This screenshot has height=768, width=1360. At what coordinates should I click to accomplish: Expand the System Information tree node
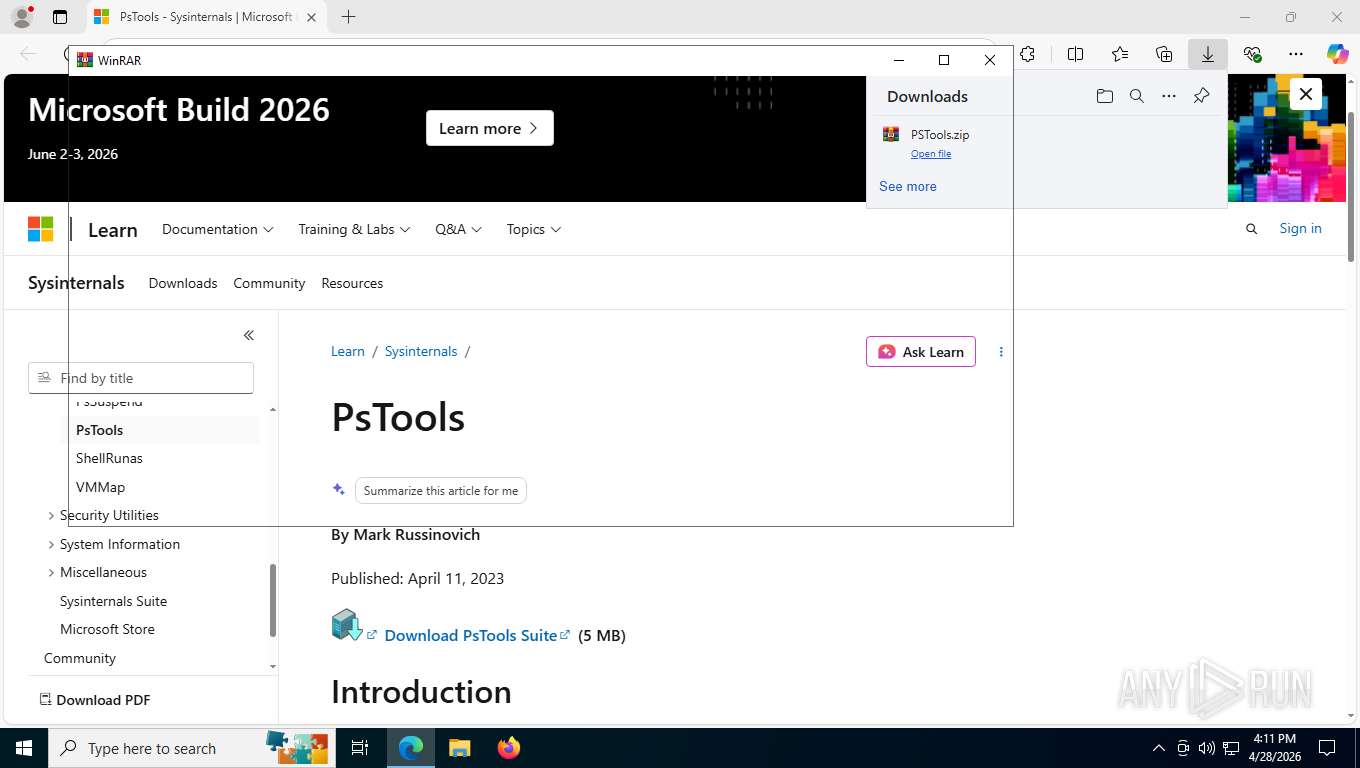51,545
